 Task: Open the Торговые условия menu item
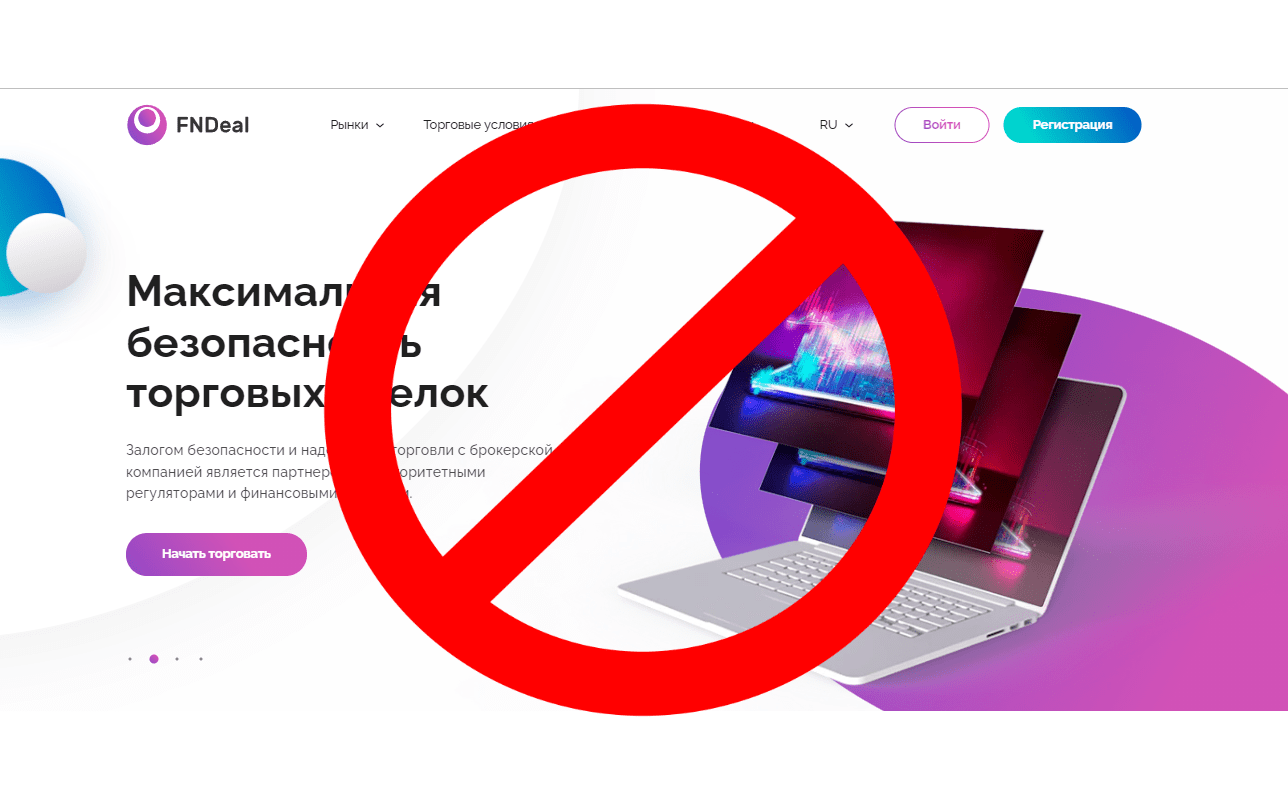pyautogui.click(x=480, y=125)
